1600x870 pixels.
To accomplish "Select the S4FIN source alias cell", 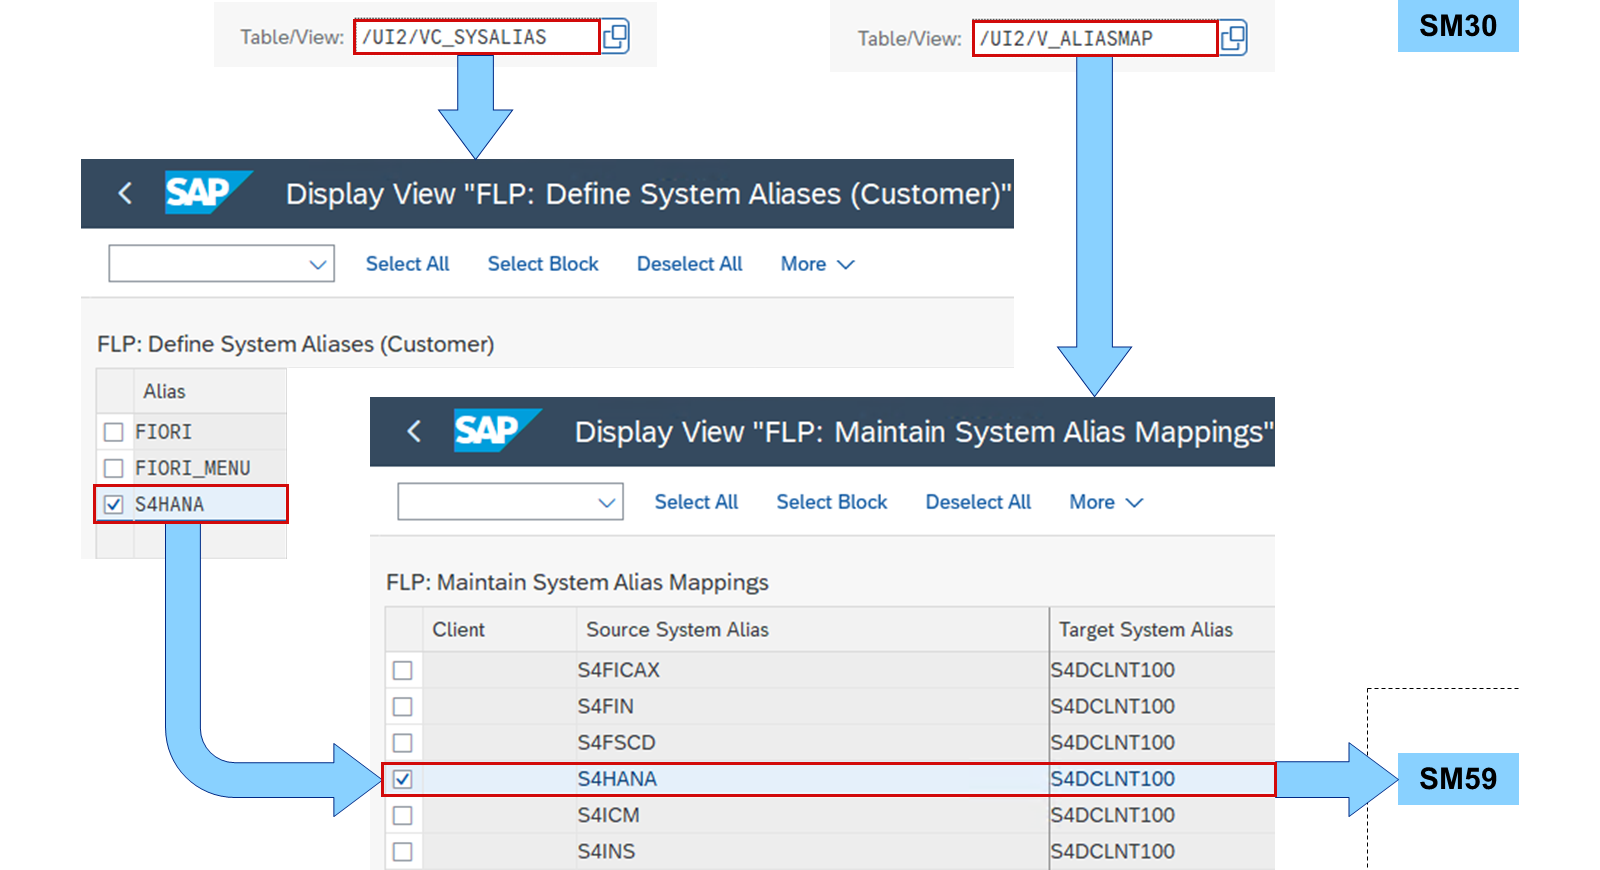I will tap(812, 706).
